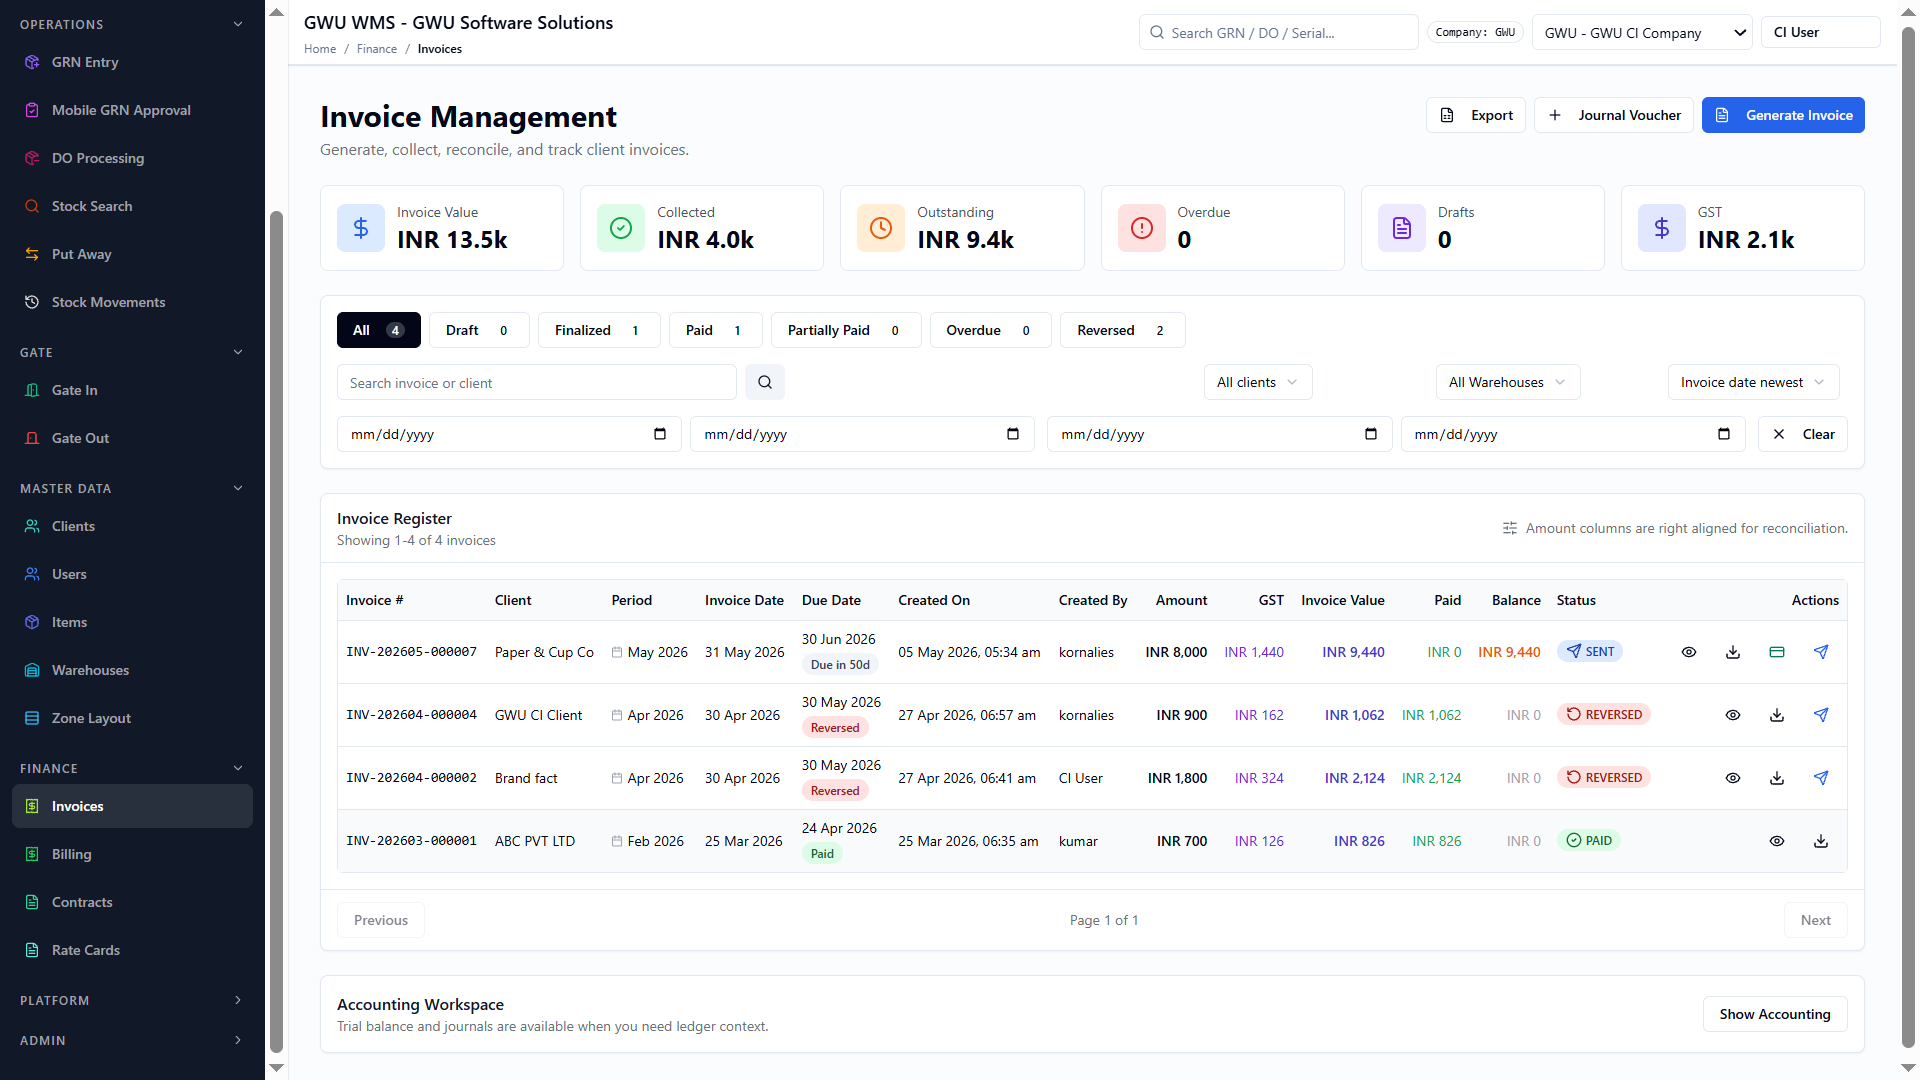The height and width of the screenshot is (1080, 1920).
Task: Click the Drafts document icon
Action: (1402, 228)
